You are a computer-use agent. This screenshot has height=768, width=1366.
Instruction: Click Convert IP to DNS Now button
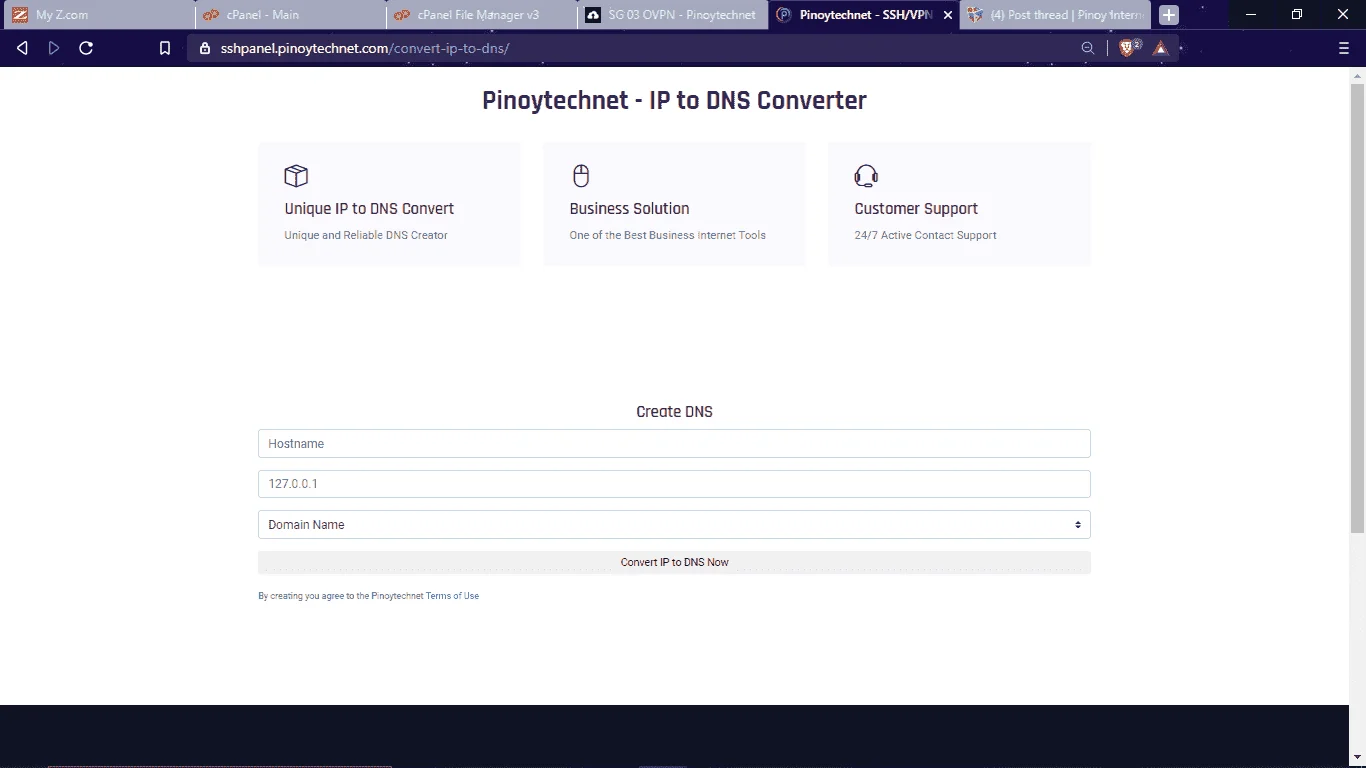pos(674,562)
